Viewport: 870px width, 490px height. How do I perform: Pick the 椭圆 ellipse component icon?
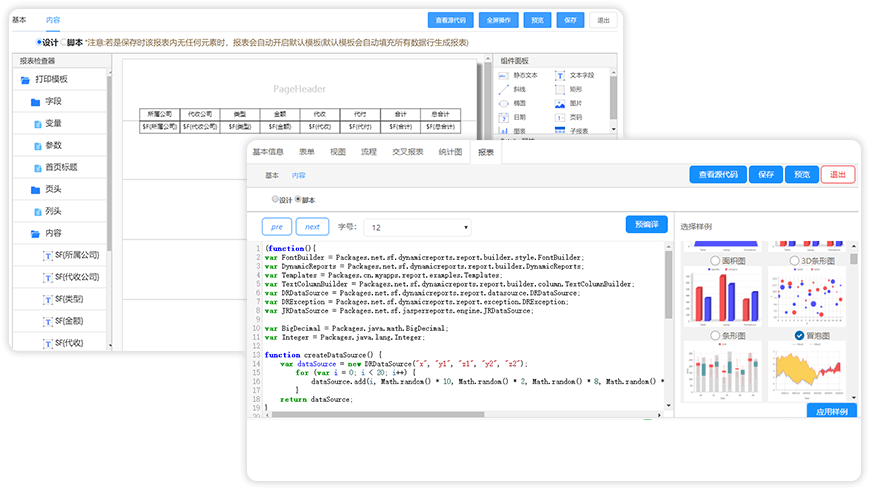coord(504,103)
